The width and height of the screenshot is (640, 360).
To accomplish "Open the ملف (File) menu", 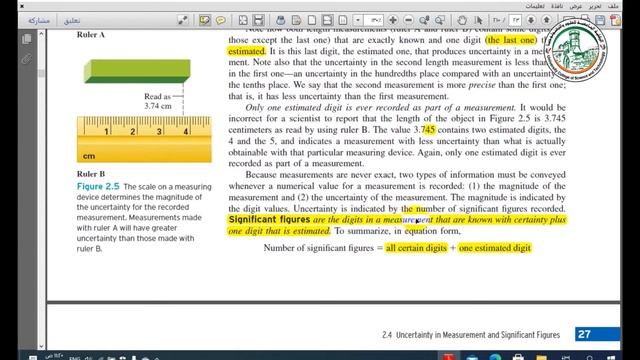I will click(613, 6).
